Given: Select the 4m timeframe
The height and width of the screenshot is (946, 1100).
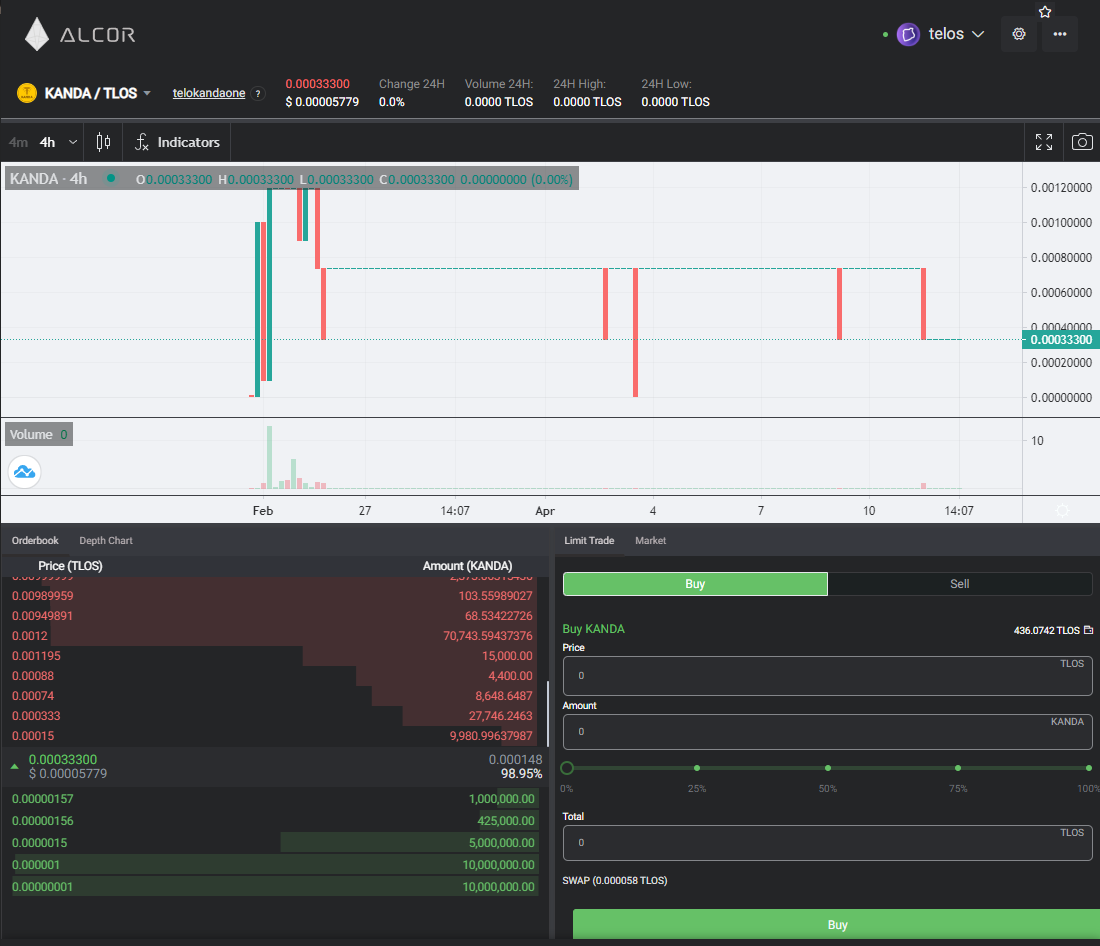Looking at the screenshot, I should click(x=18, y=142).
